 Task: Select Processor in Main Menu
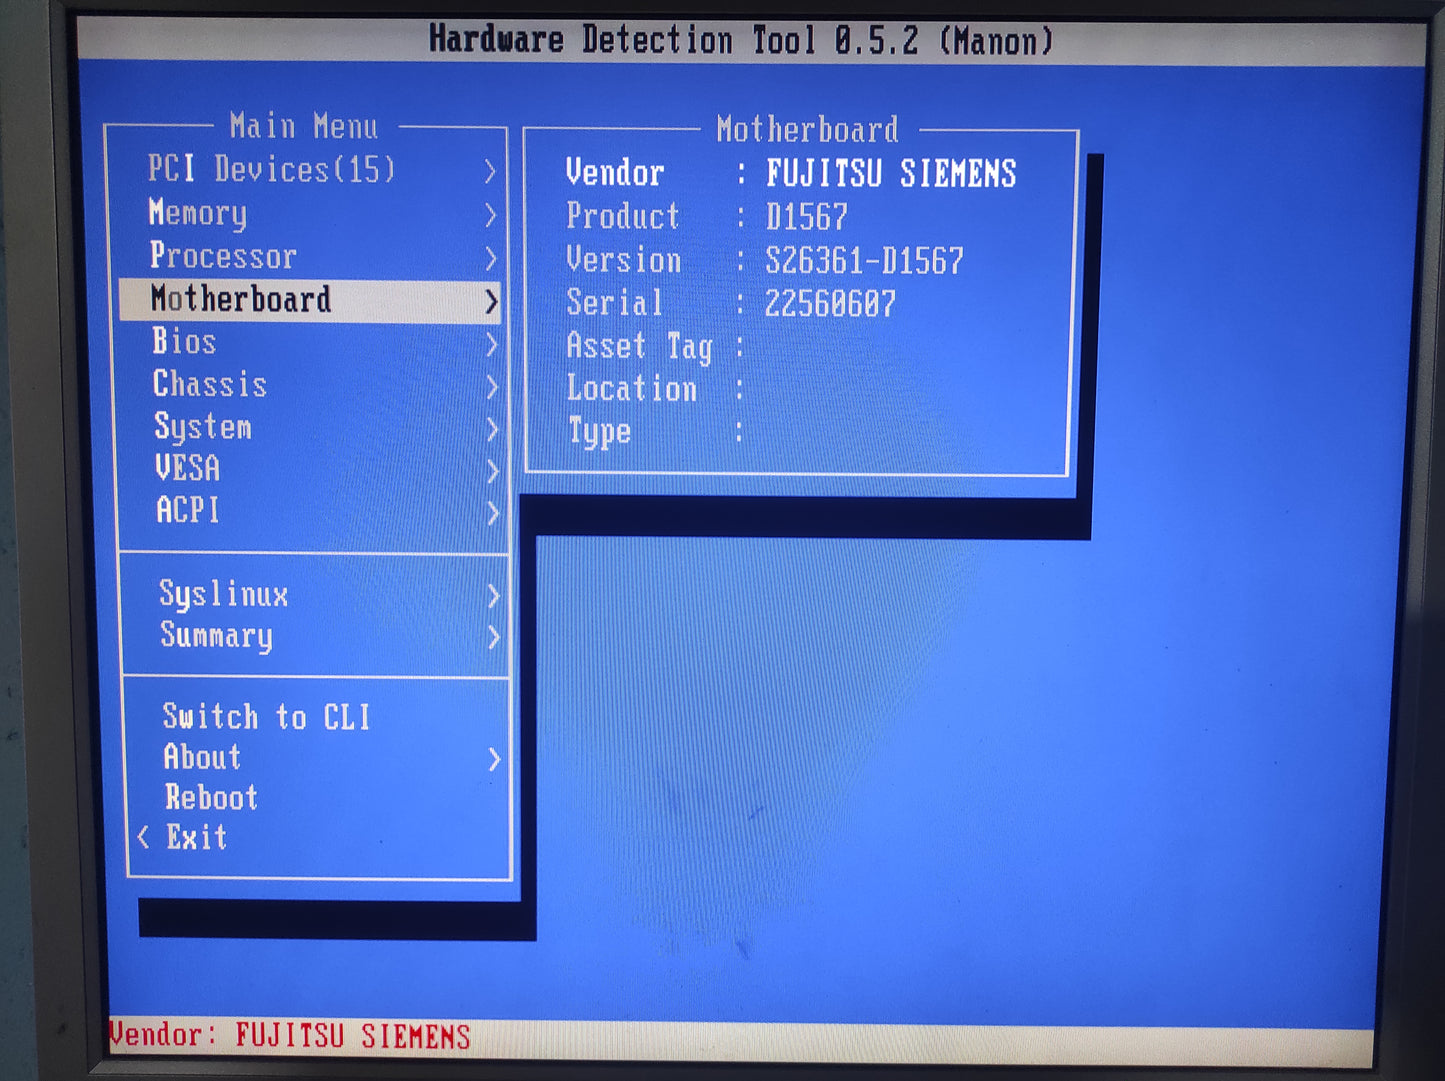pyautogui.click(x=223, y=256)
